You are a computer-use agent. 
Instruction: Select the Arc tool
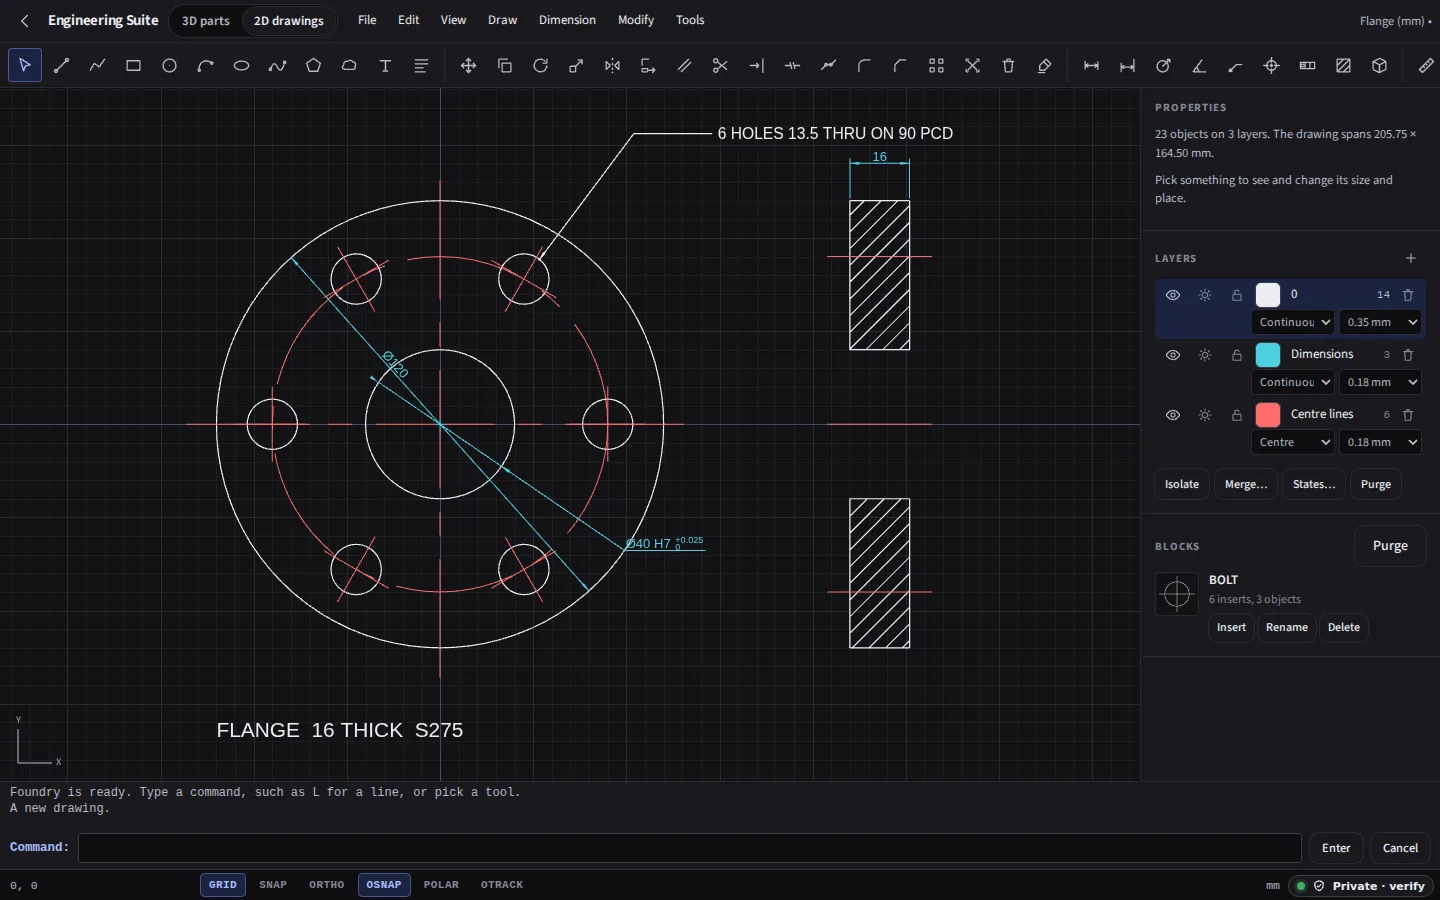click(x=205, y=66)
